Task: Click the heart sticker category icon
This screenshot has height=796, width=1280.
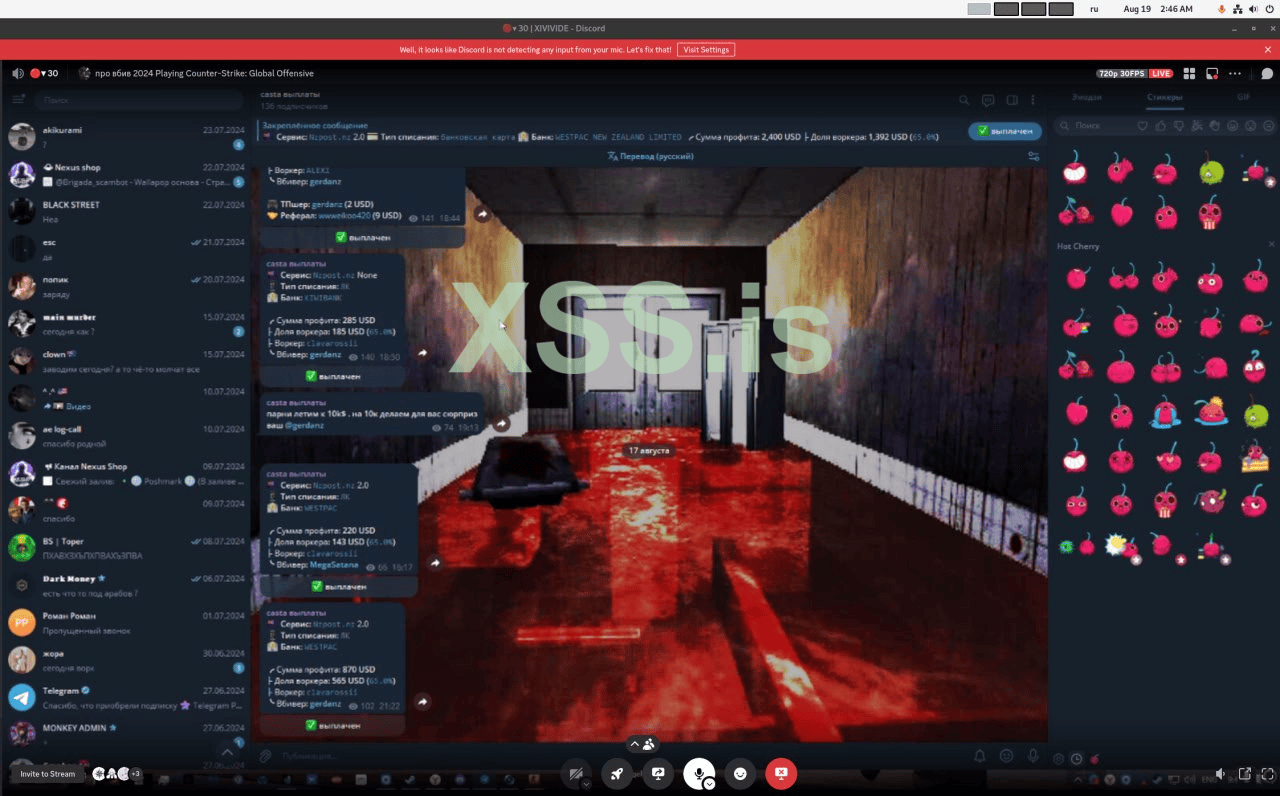Action: click(x=1143, y=126)
